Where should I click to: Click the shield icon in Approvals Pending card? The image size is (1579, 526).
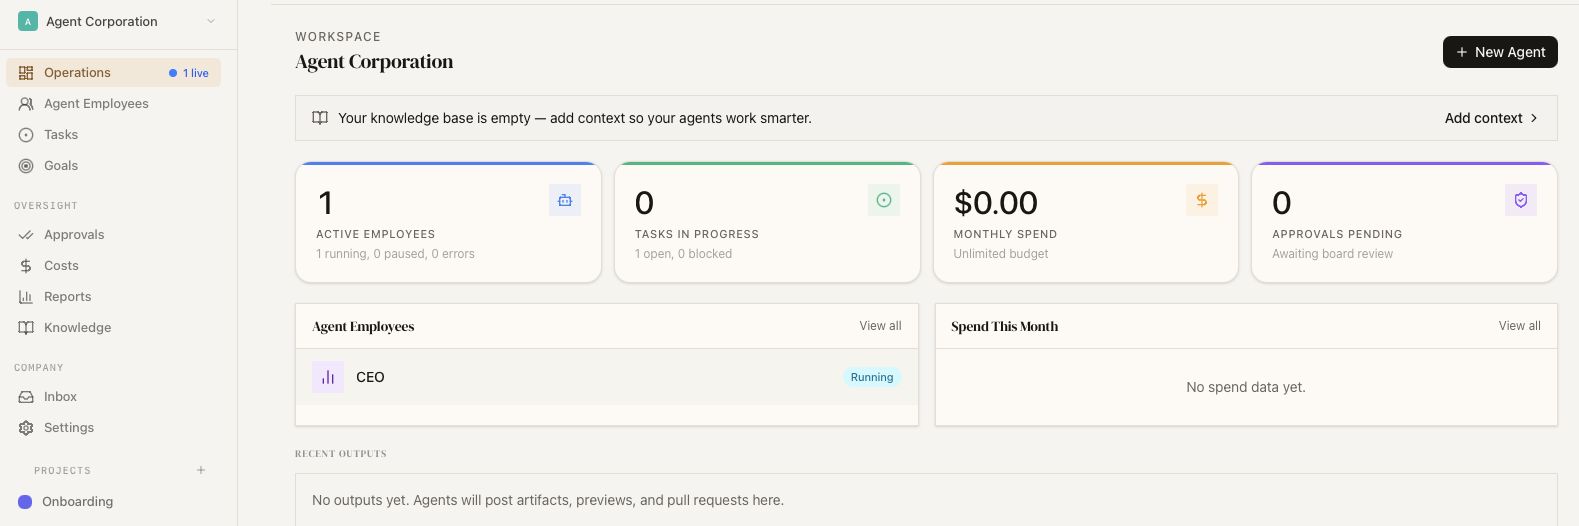pos(1521,200)
